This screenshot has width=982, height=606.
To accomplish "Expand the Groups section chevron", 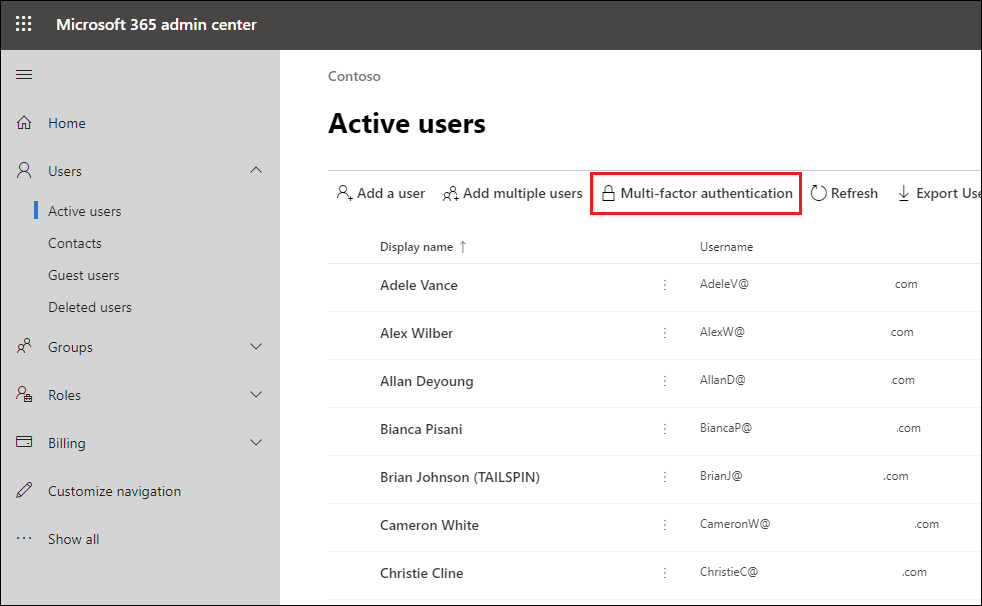I will [256, 347].
